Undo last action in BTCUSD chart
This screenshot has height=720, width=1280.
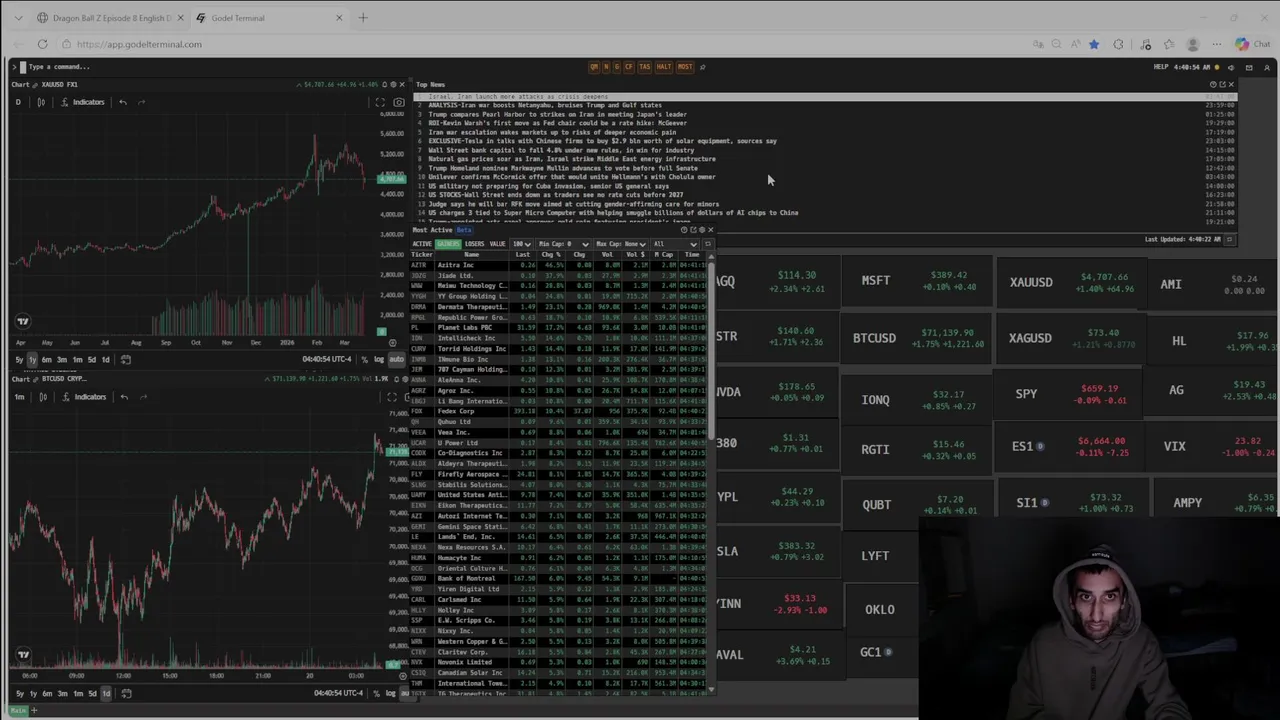(124, 397)
